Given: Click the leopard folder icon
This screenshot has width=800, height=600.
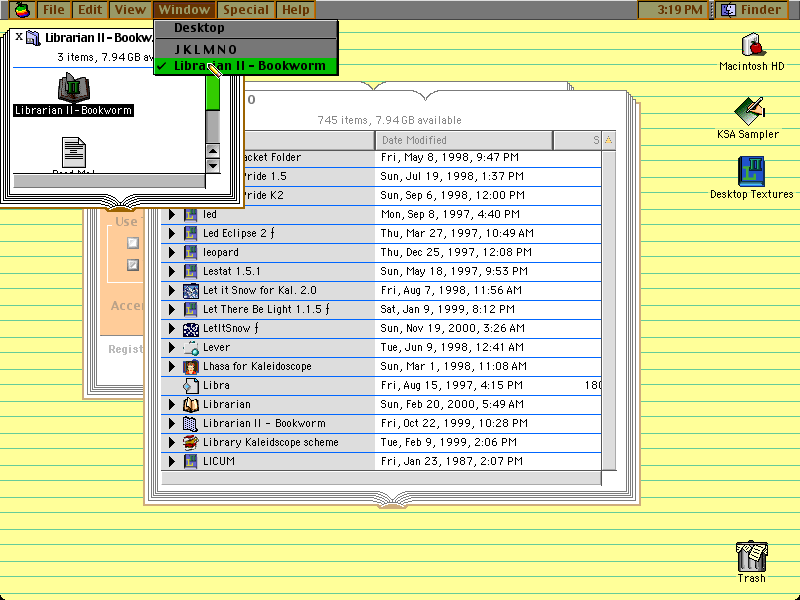Looking at the screenshot, I should (x=190, y=252).
